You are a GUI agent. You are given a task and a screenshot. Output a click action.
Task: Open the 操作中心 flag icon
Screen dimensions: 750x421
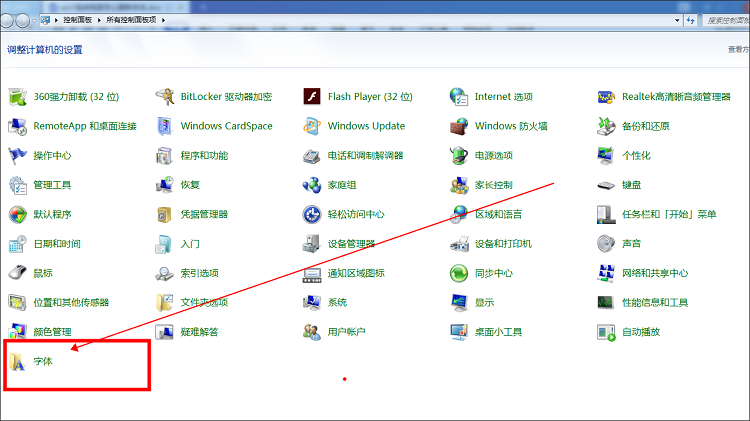tap(18, 156)
